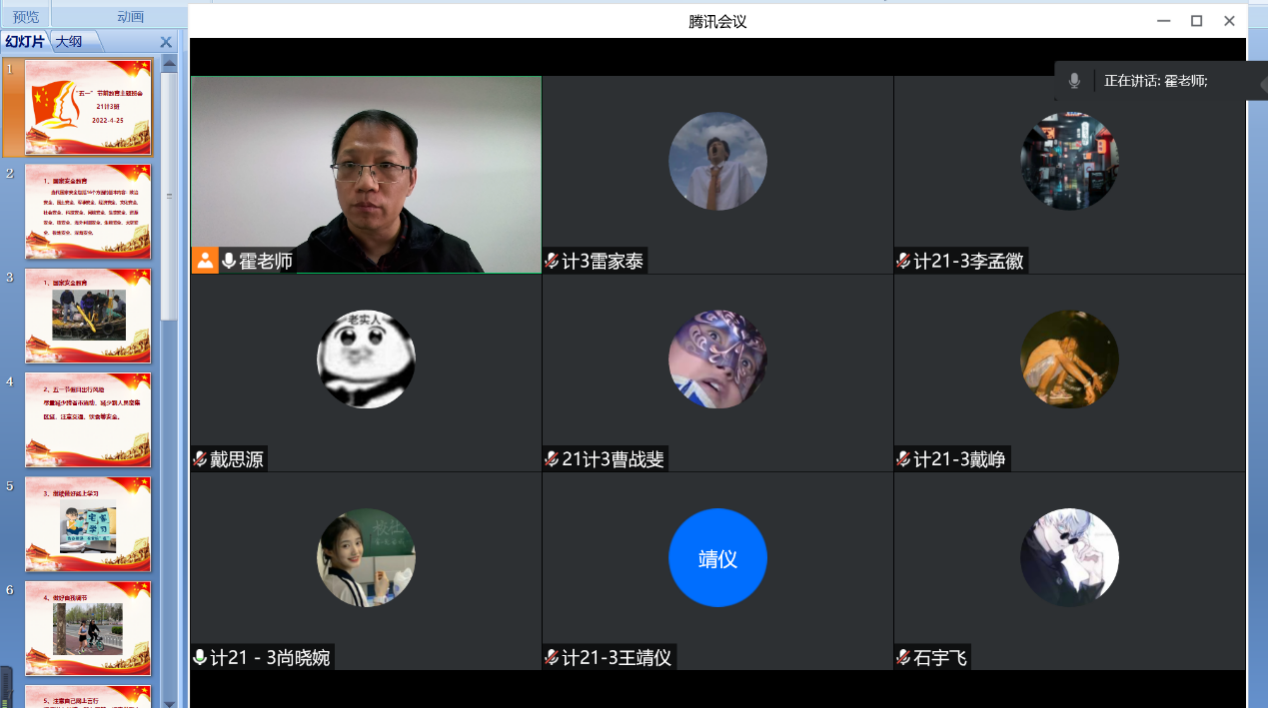Click the host badge icon beside 霍老师

[x=205, y=261]
